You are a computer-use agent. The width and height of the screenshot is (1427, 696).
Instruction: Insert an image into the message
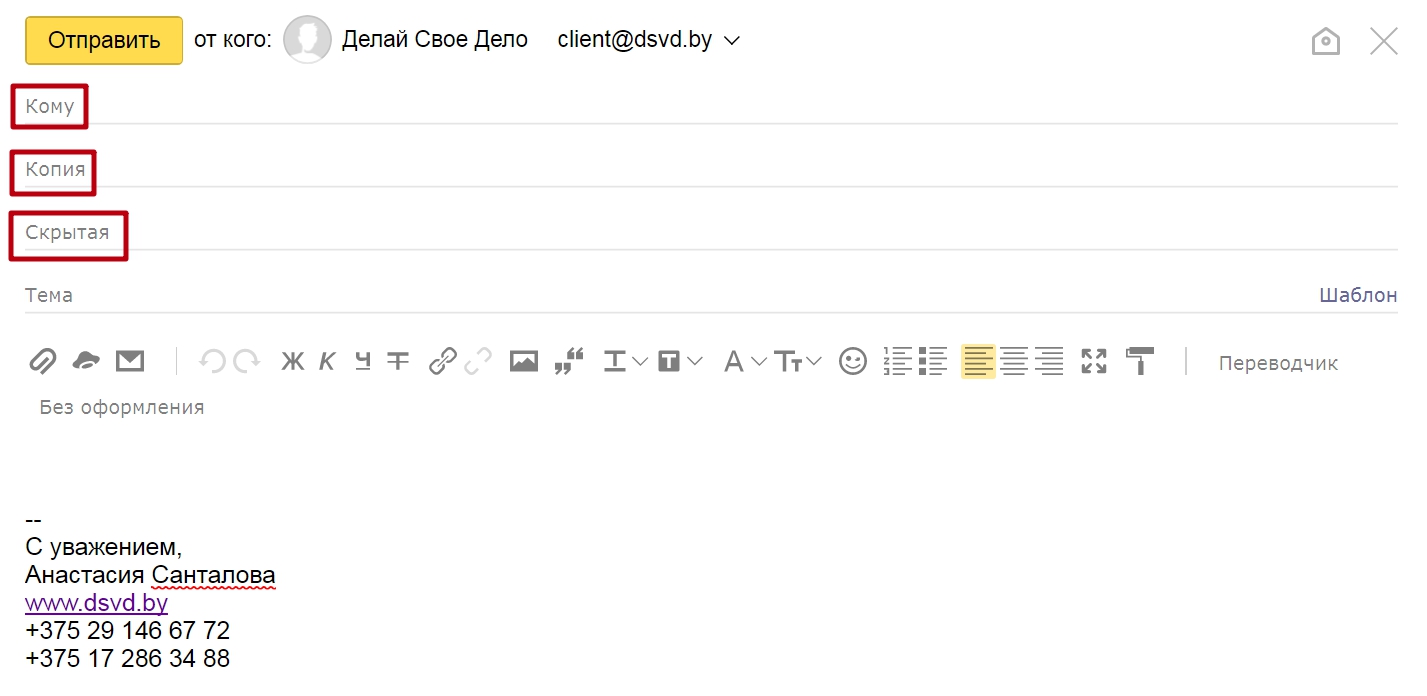[x=524, y=361]
